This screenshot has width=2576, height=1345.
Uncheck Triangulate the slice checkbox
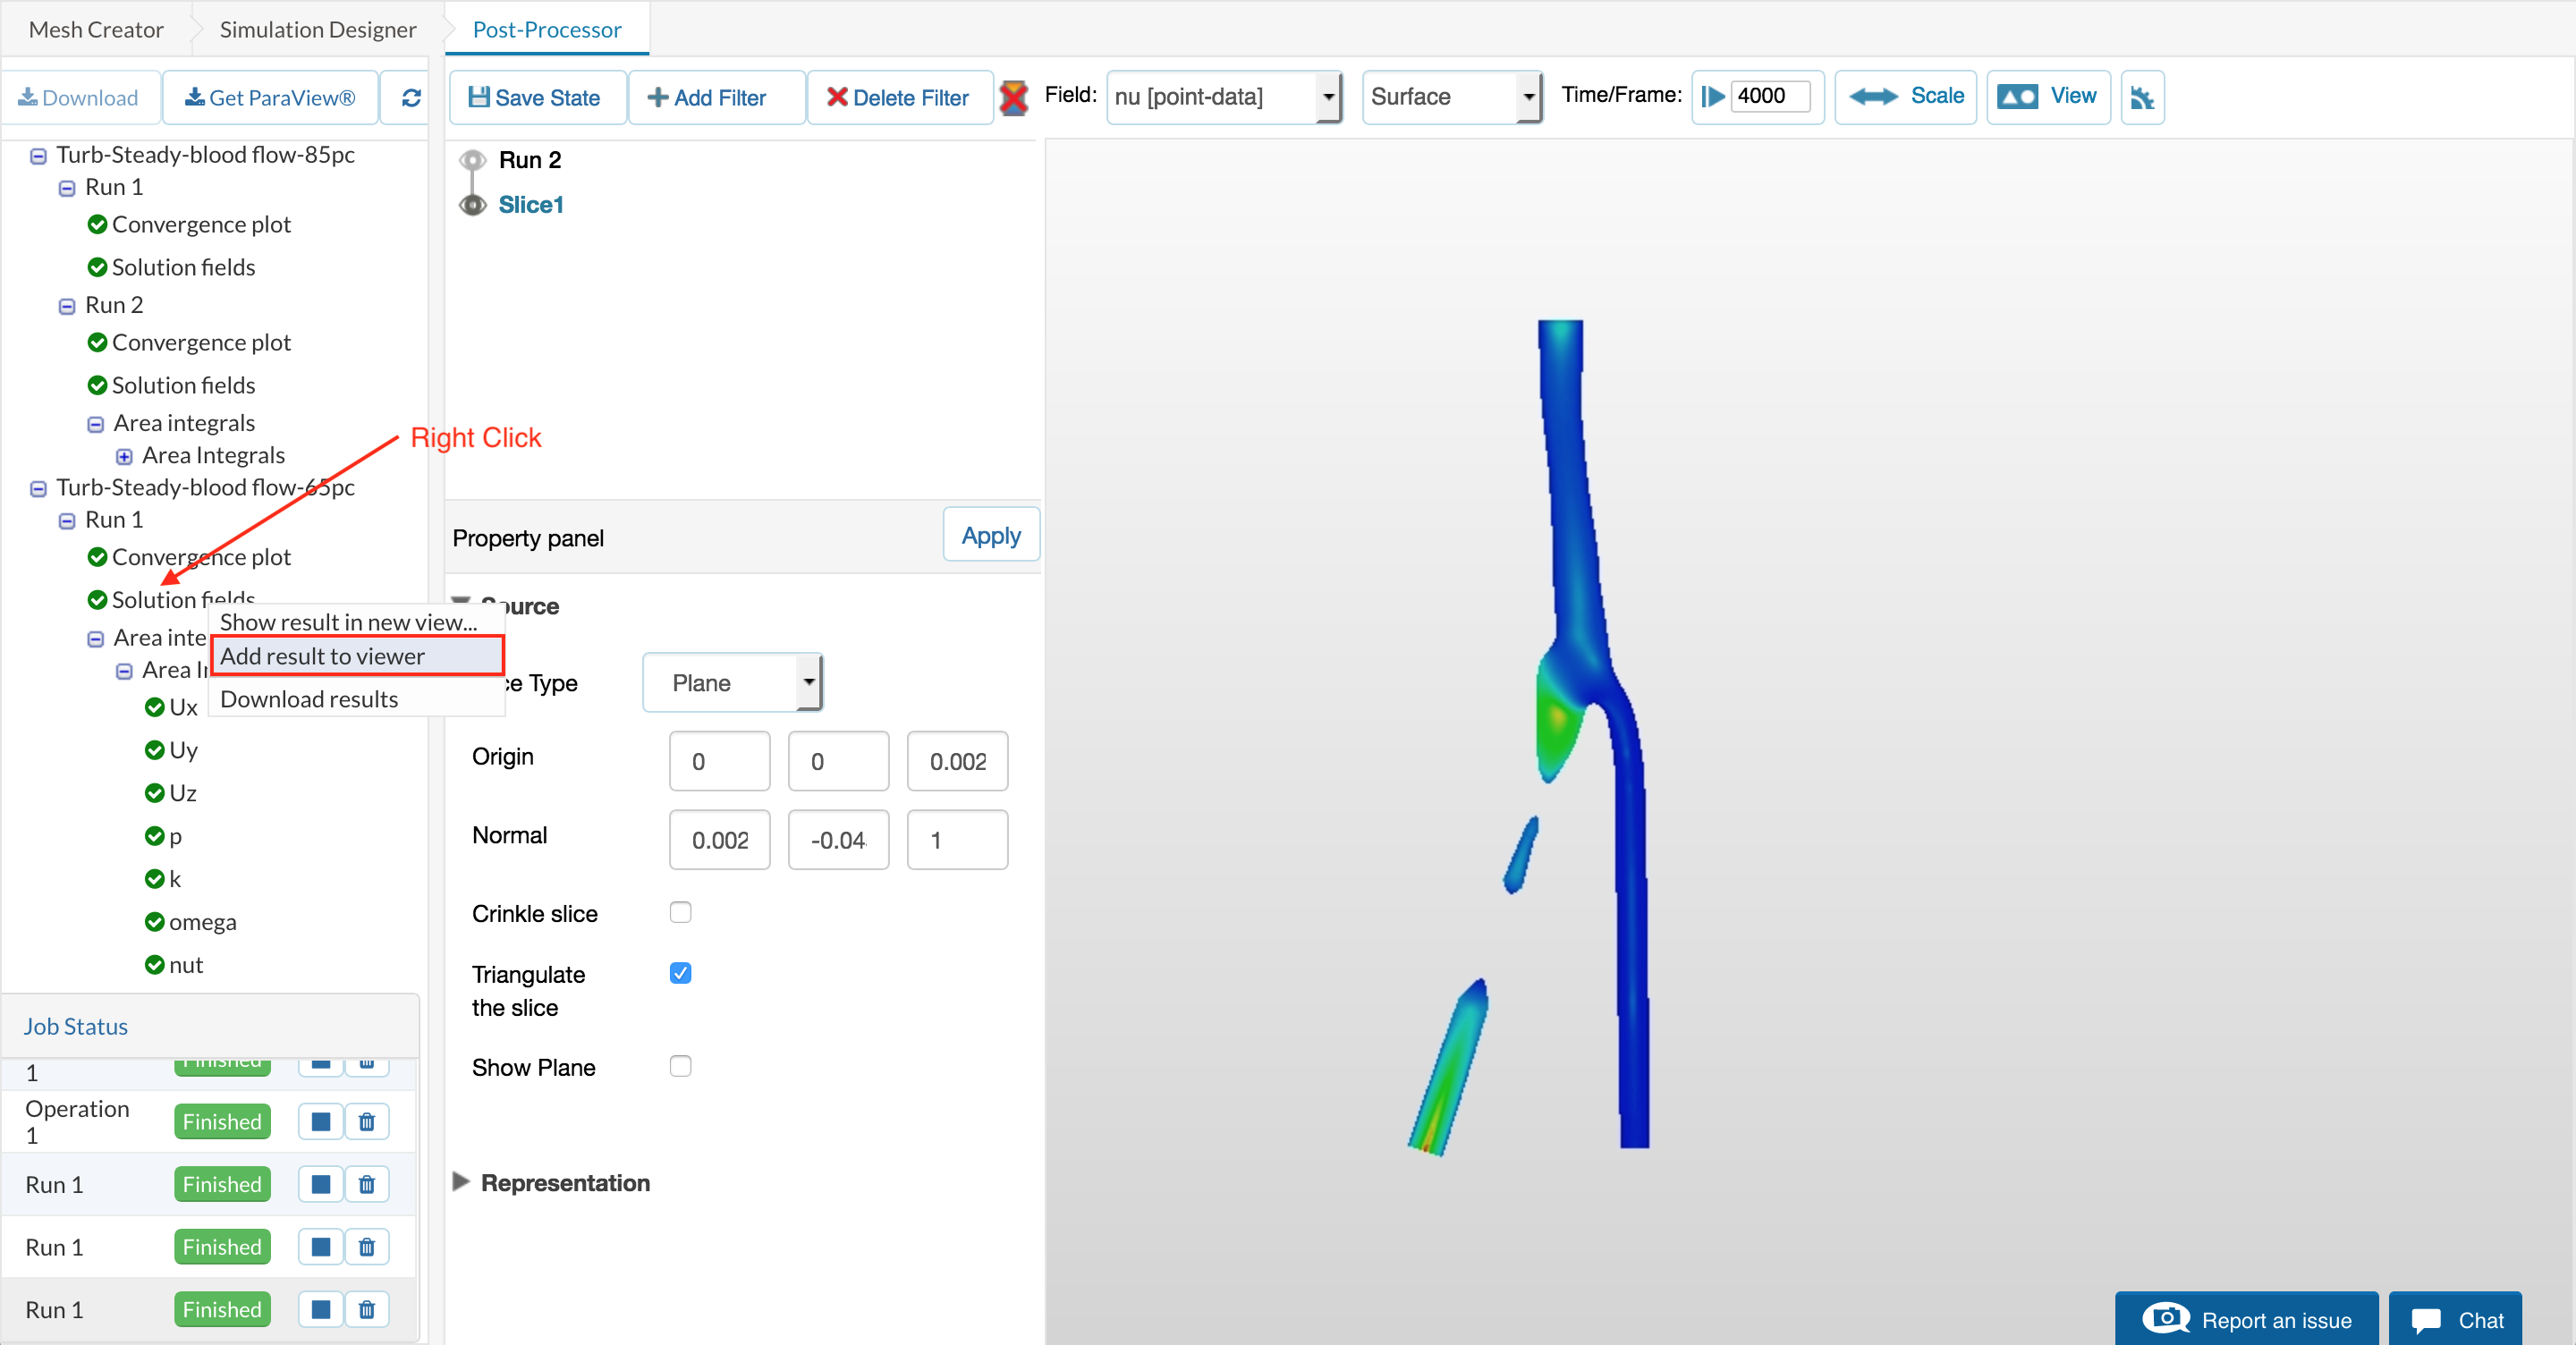(680, 973)
